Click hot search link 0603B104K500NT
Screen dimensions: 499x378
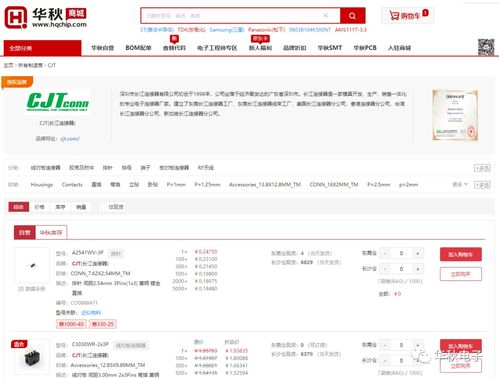[x=310, y=30]
